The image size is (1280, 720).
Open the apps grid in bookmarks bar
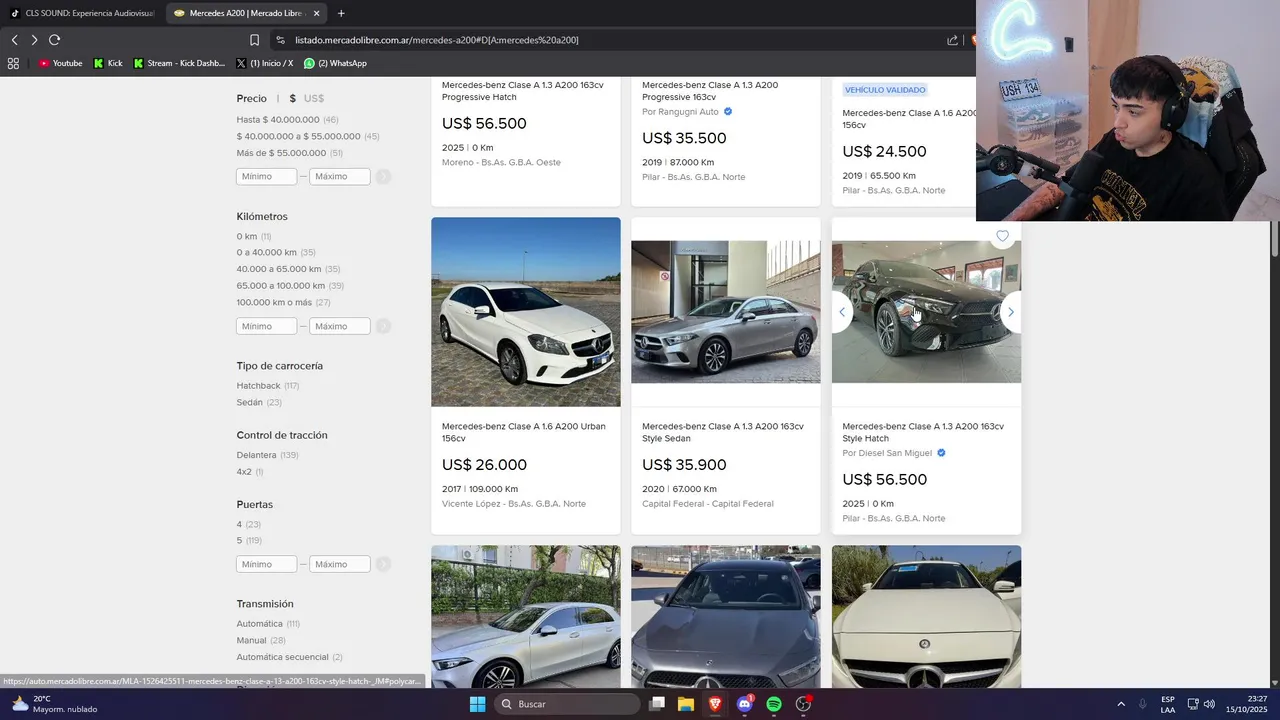(13, 63)
